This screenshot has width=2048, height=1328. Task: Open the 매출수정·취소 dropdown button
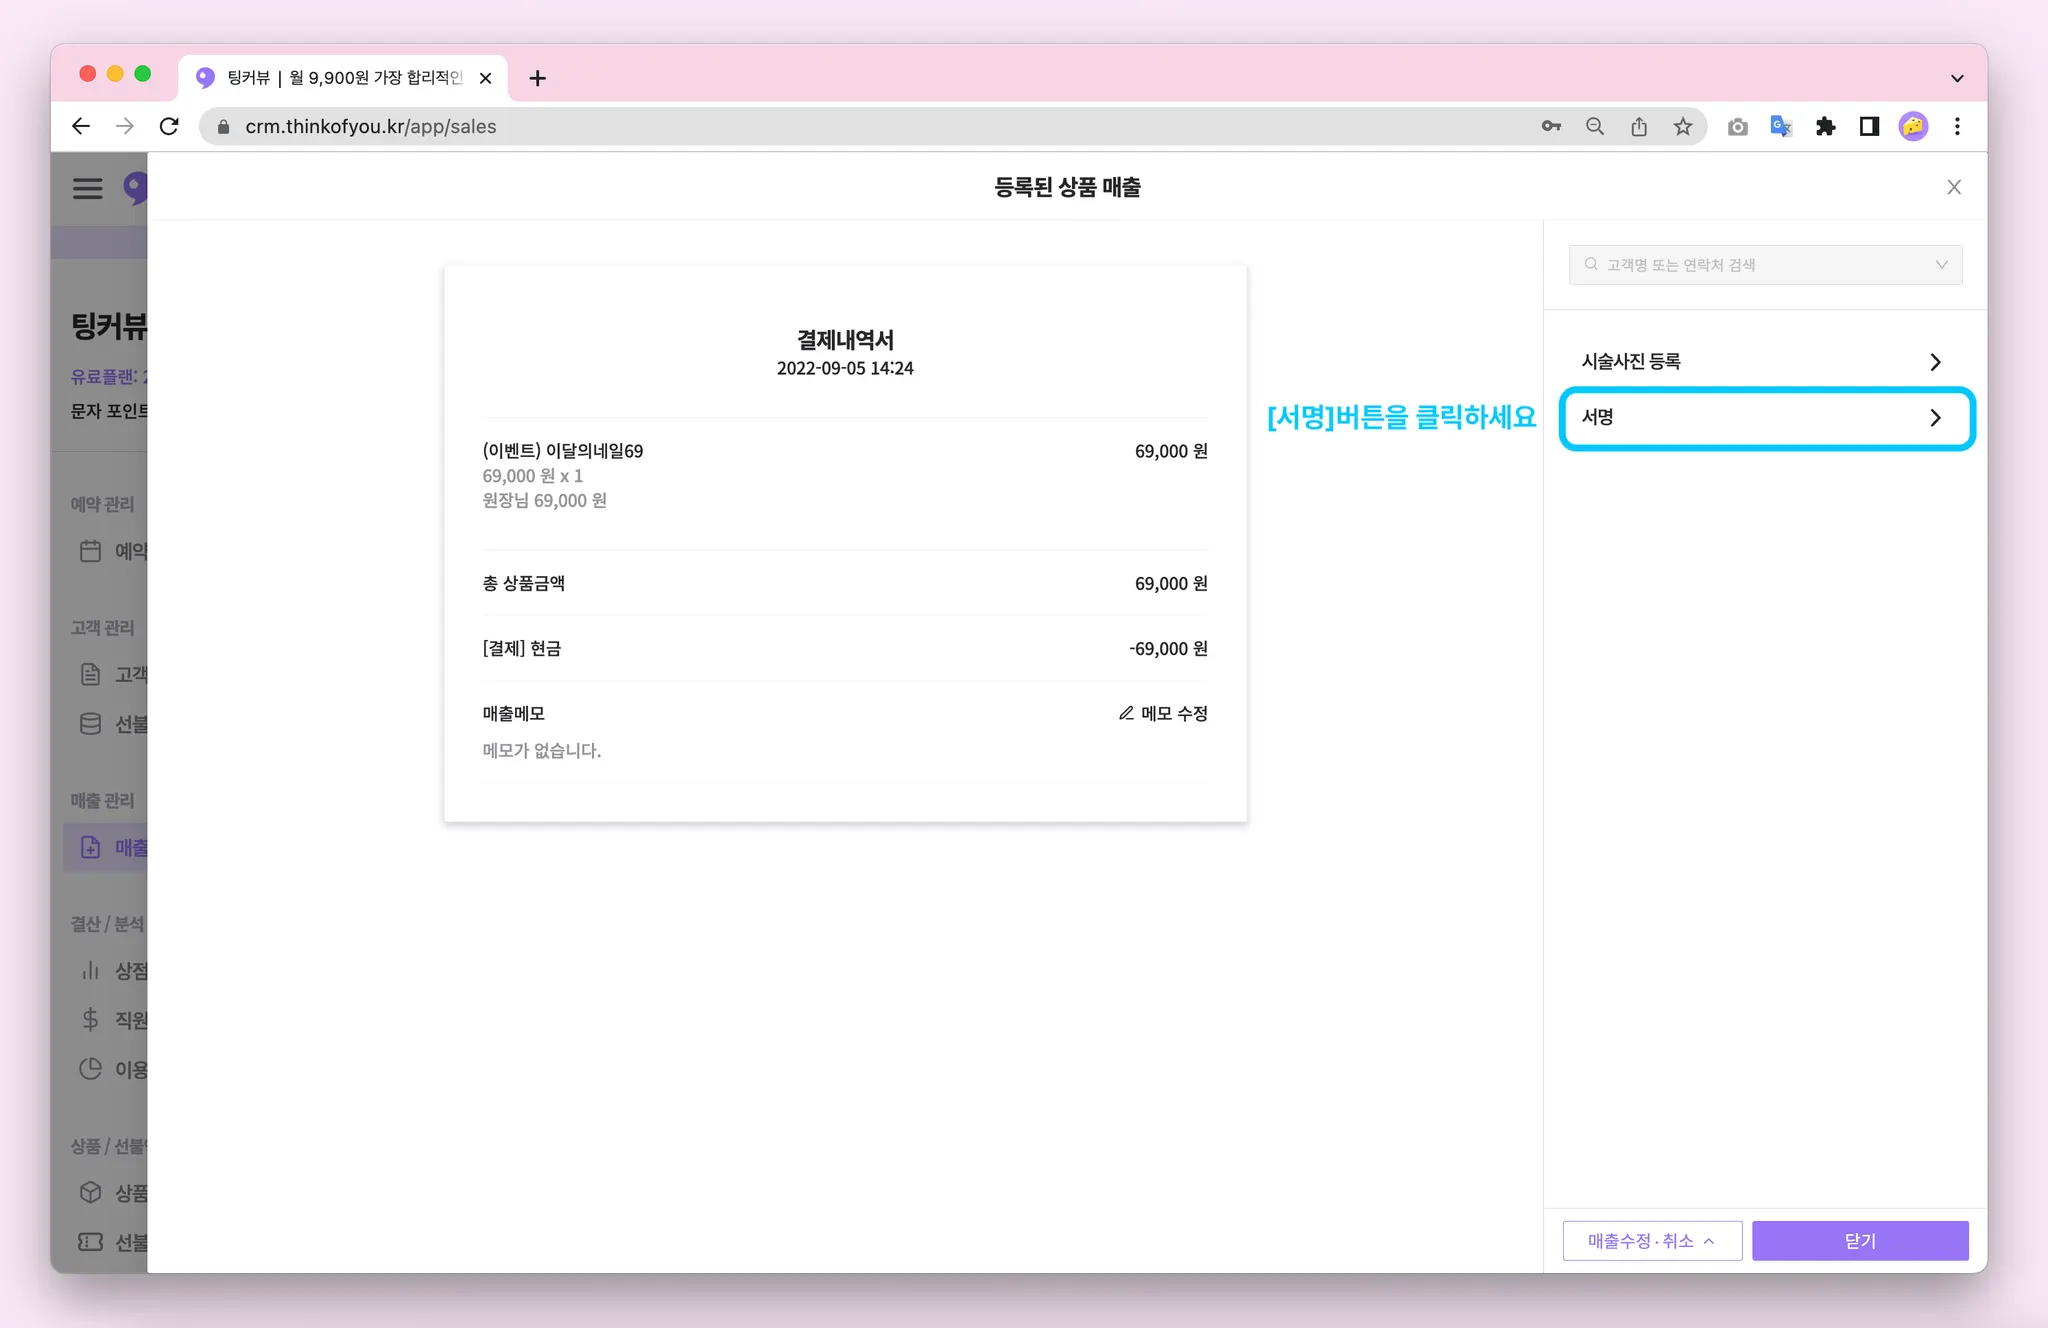point(1652,1241)
